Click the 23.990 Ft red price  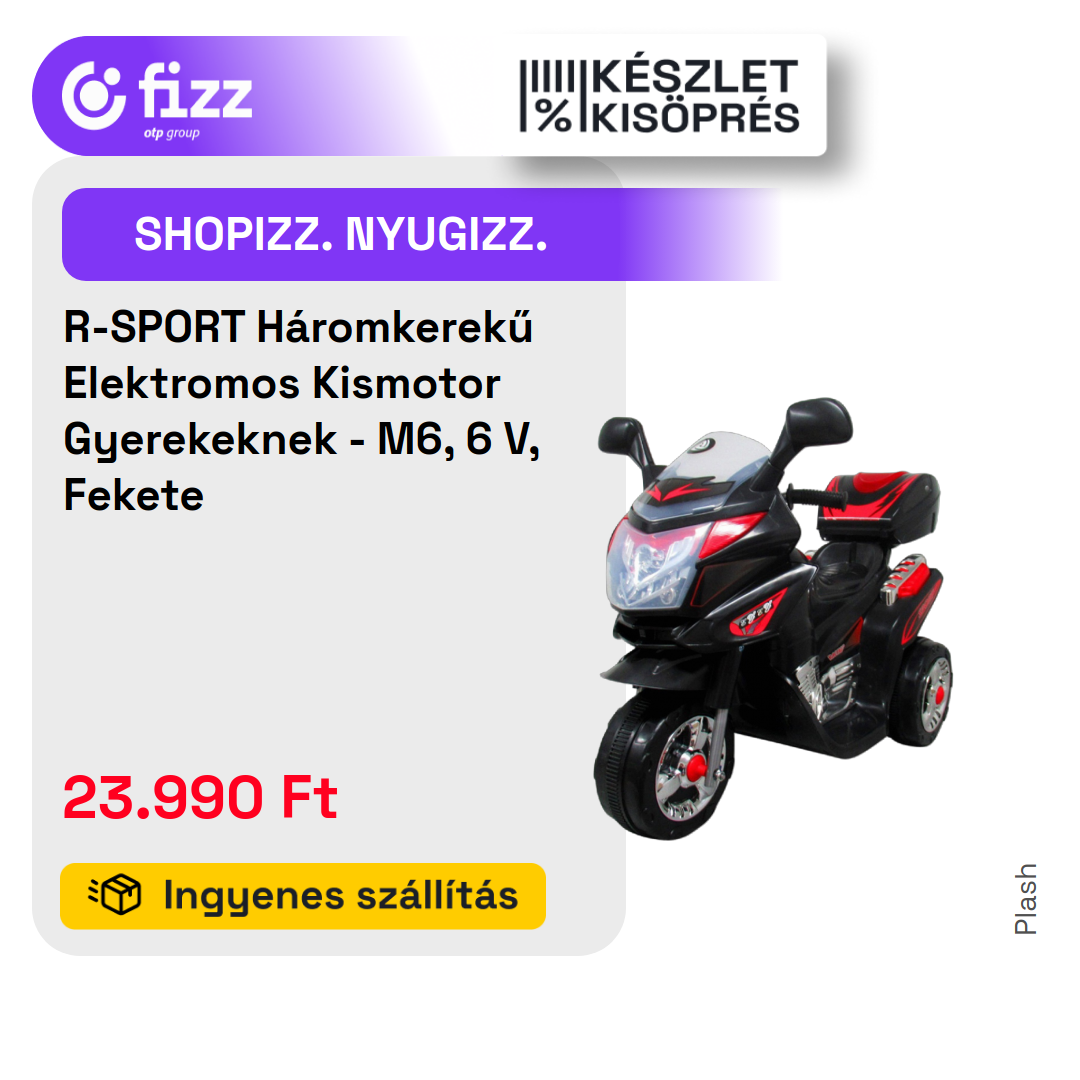(200, 798)
